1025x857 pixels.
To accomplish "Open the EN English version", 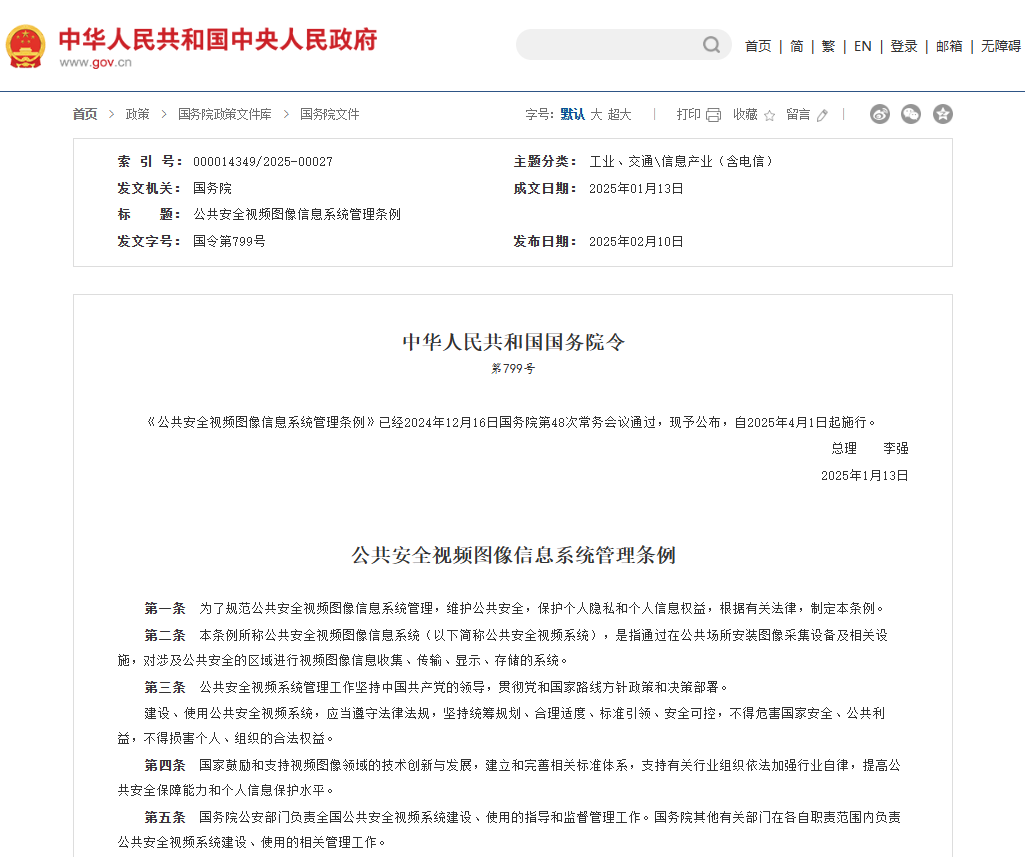I will pos(862,46).
